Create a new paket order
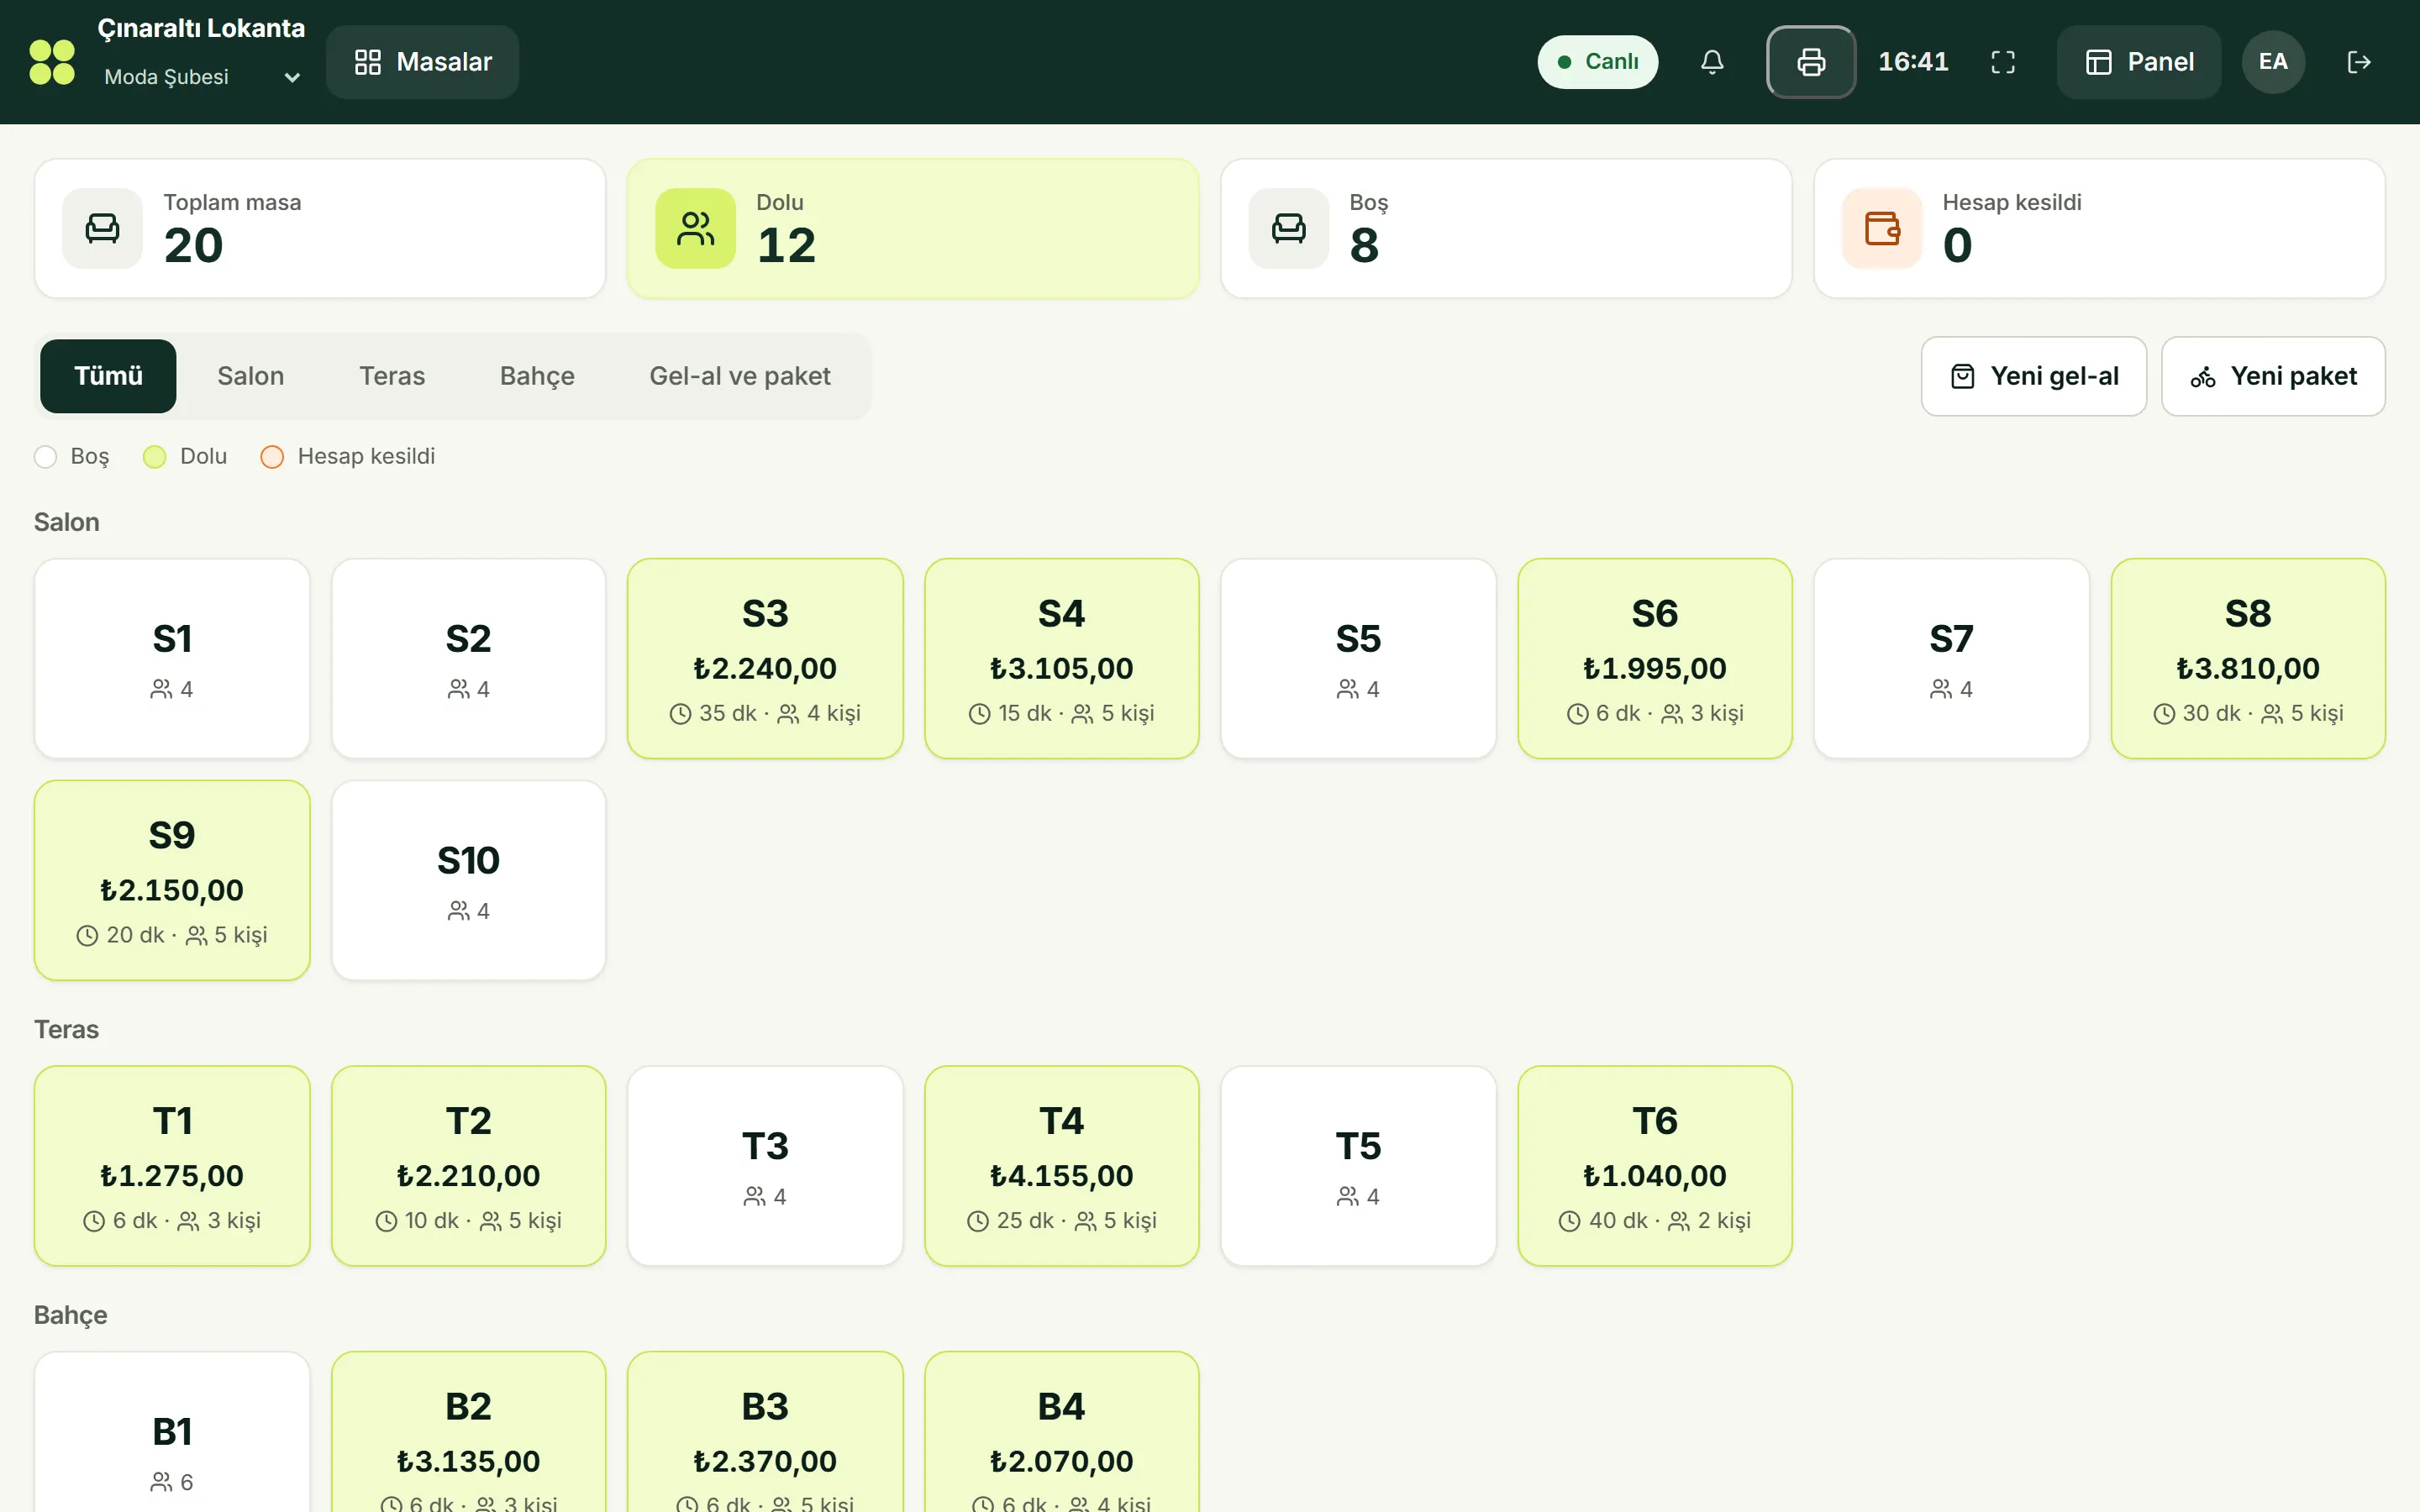This screenshot has height=1512, width=2420. tap(2272, 376)
